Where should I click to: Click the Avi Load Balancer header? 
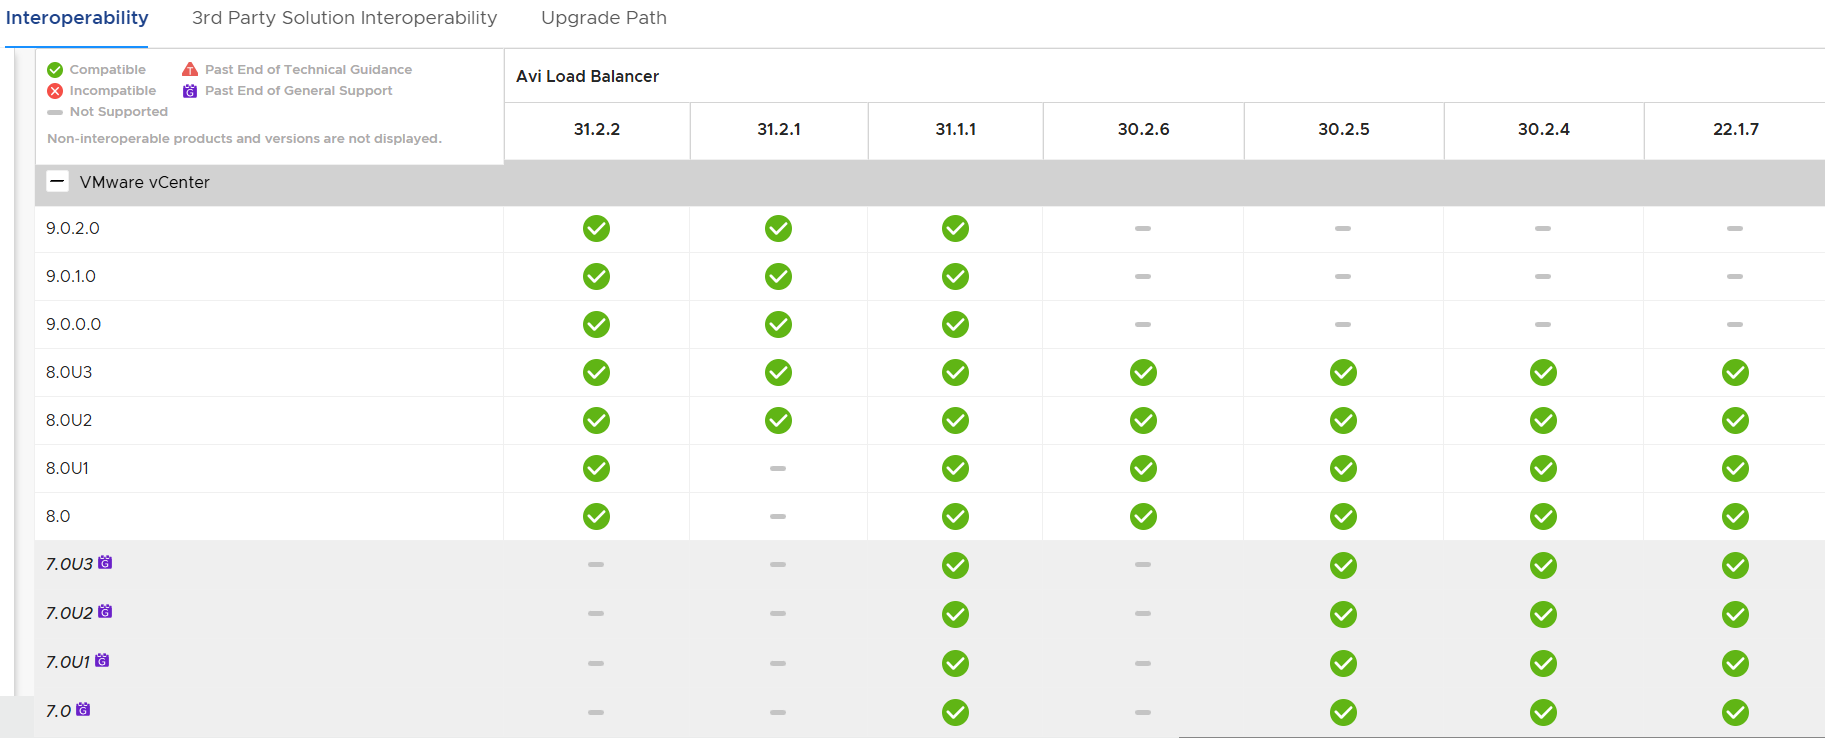[x=587, y=76]
